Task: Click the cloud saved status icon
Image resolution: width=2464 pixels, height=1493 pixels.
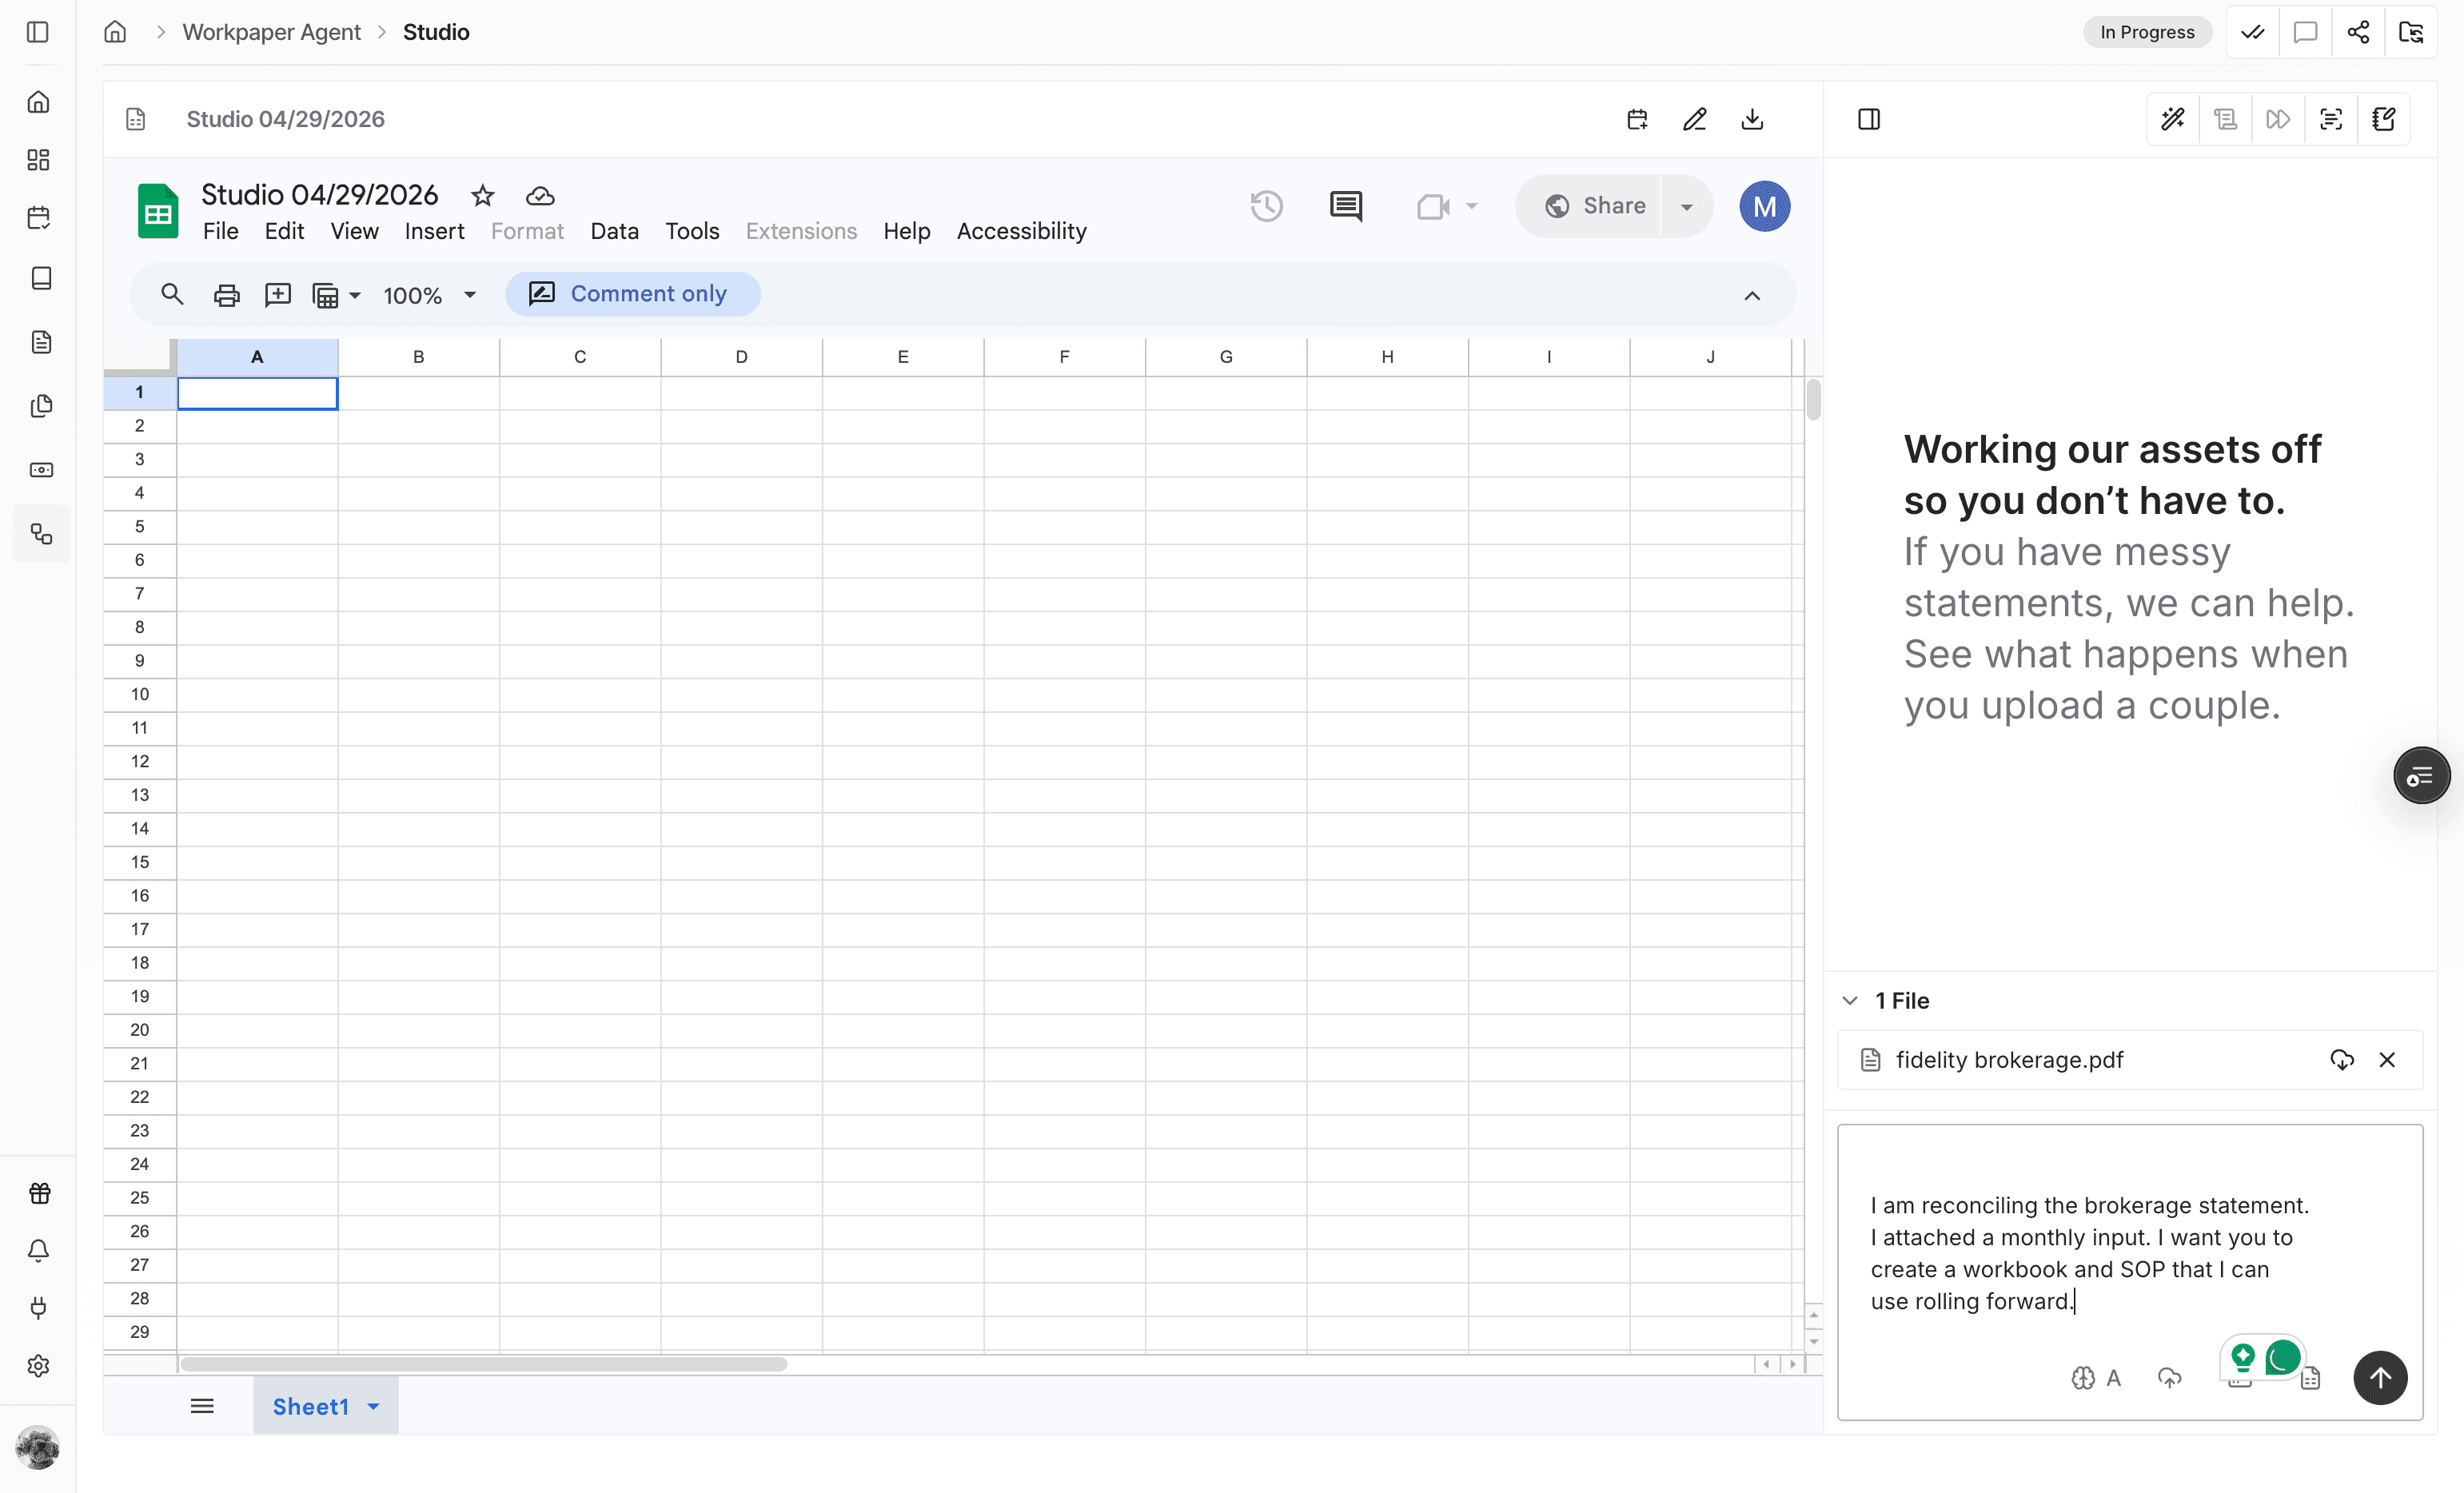Action: tap(540, 196)
